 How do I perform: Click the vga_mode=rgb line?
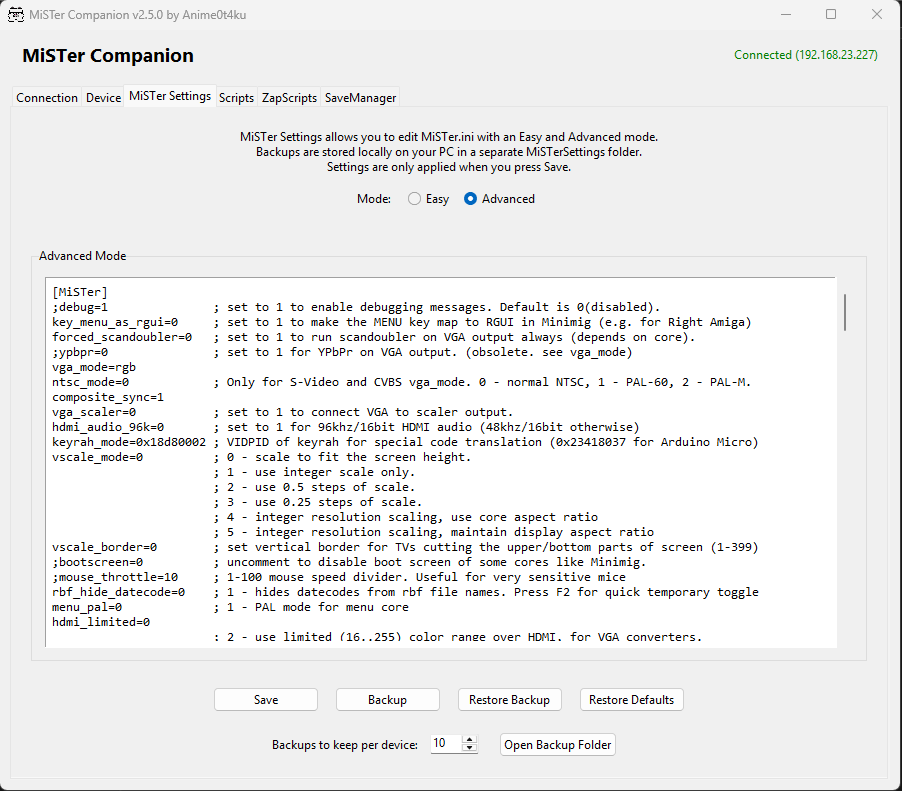(94, 367)
